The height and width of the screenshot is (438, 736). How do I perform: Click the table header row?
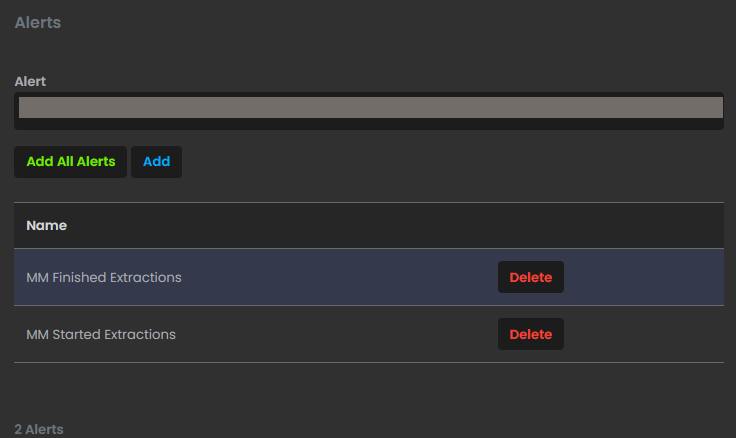369,226
